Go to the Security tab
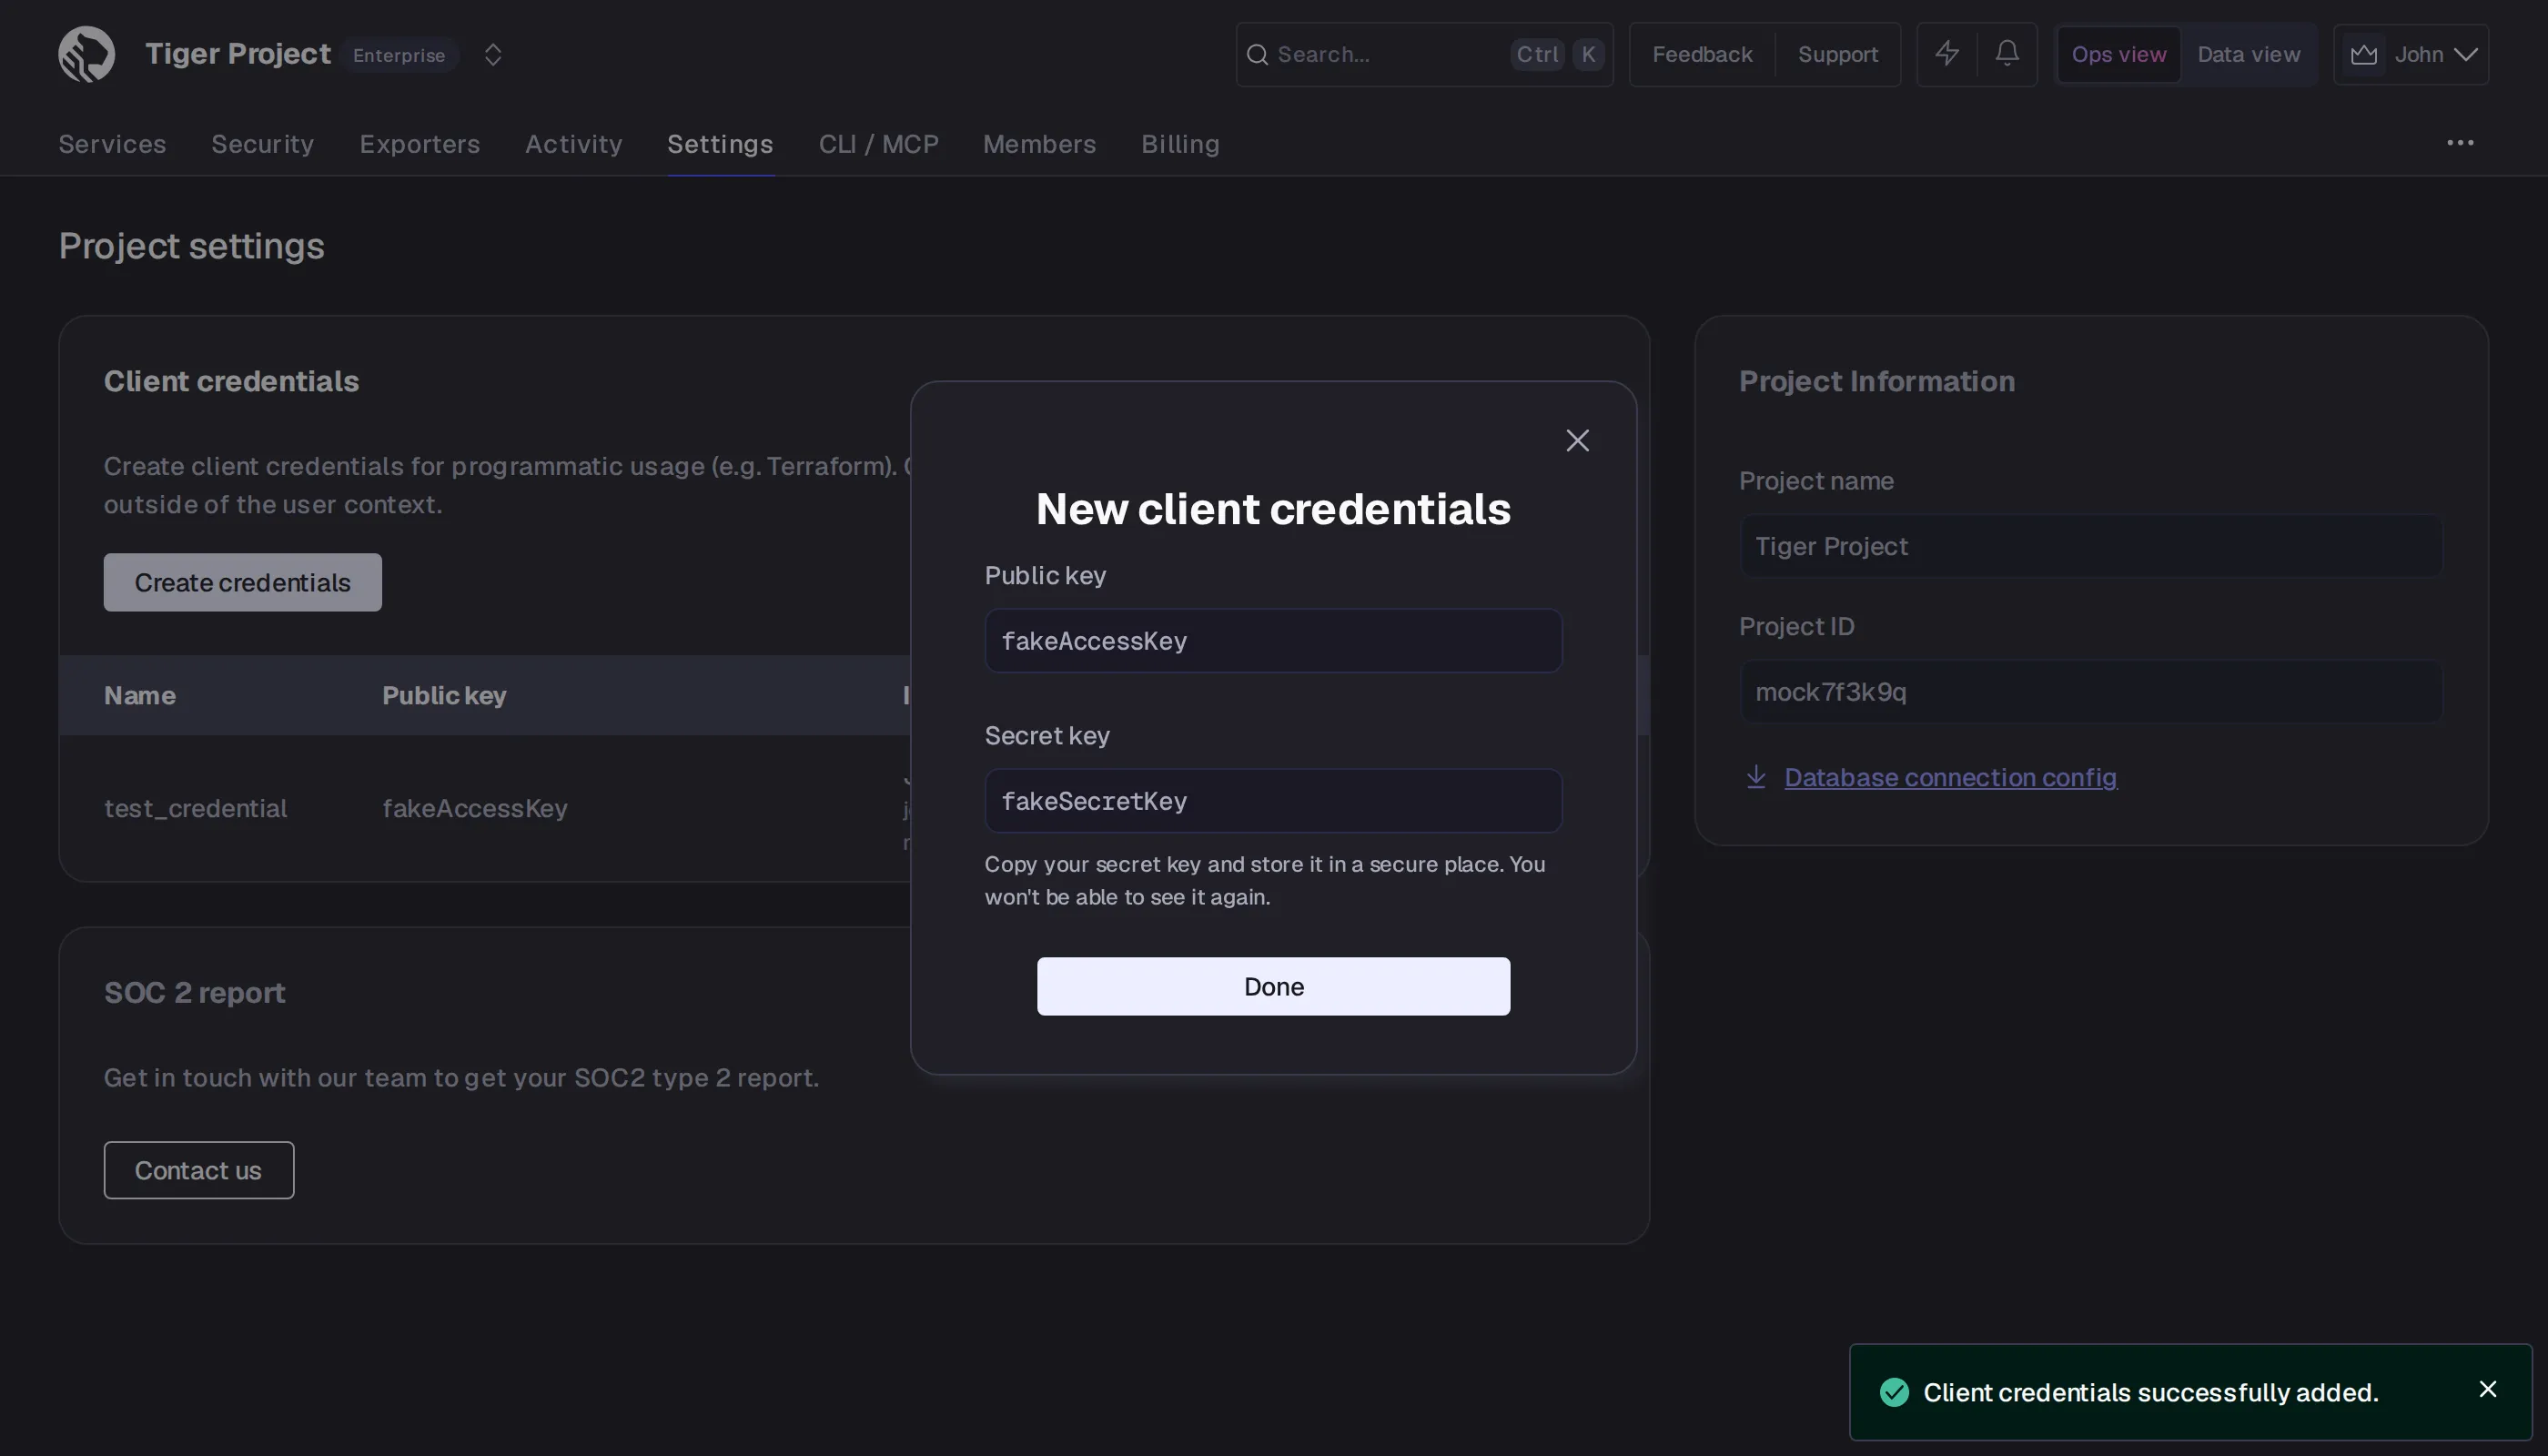Viewport: 2548px width, 1456px height. (262, 144)
